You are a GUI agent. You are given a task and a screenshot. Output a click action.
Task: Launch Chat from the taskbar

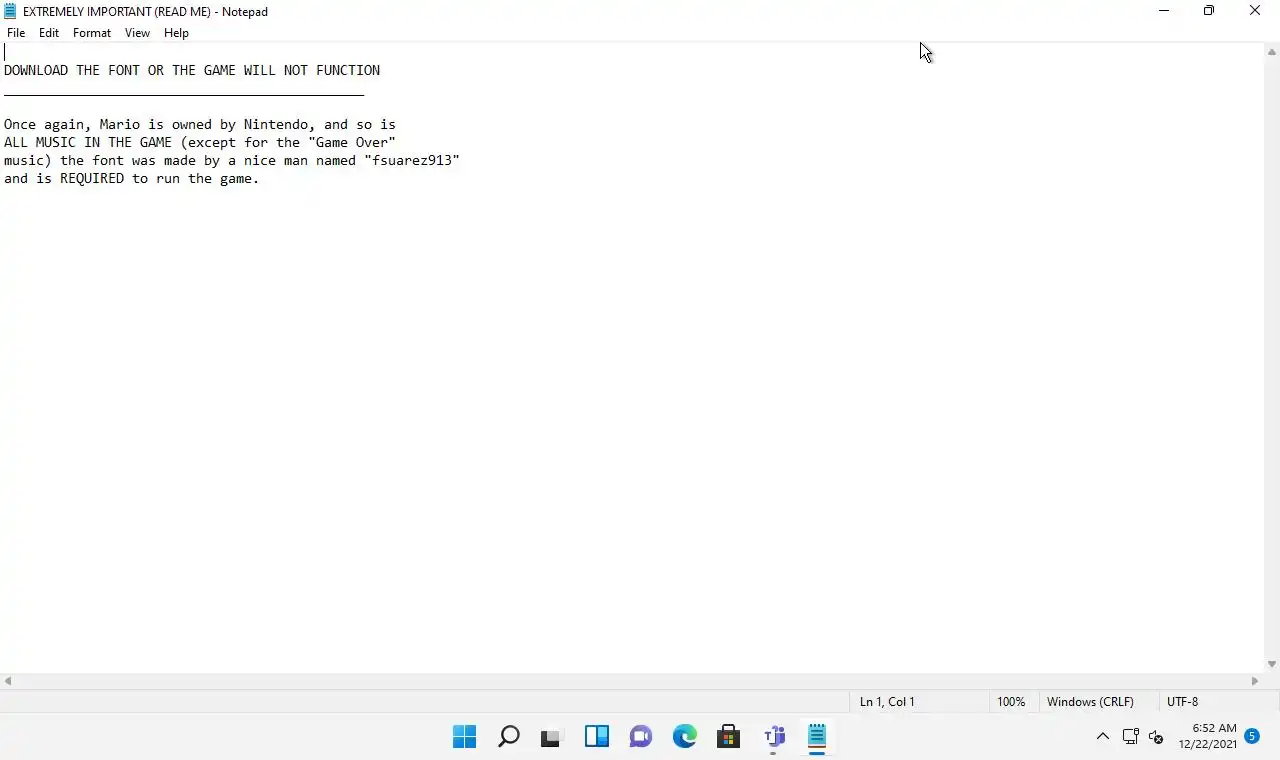(x=641, y=737)
